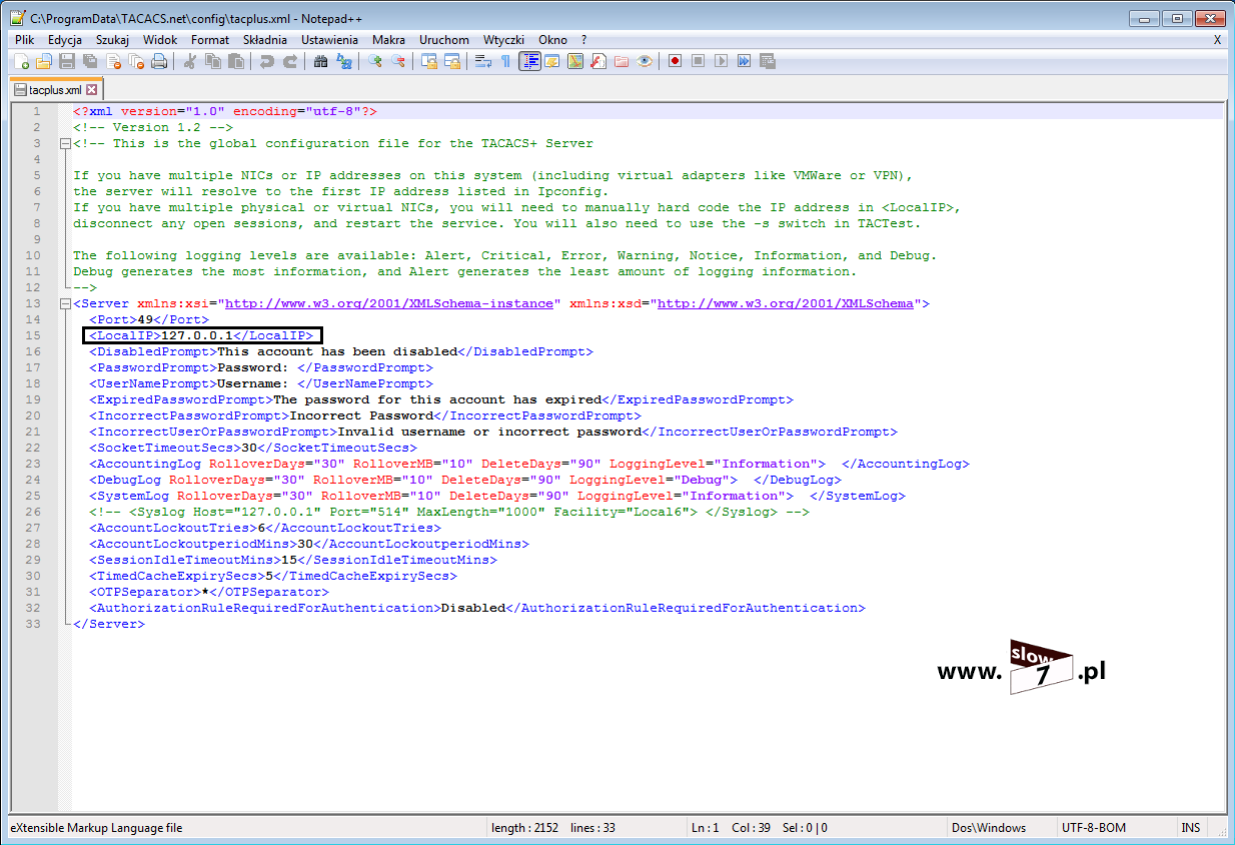Open the Składnia menu
The height and width of the screenshot is (845, 1235).
coord(265,40)
